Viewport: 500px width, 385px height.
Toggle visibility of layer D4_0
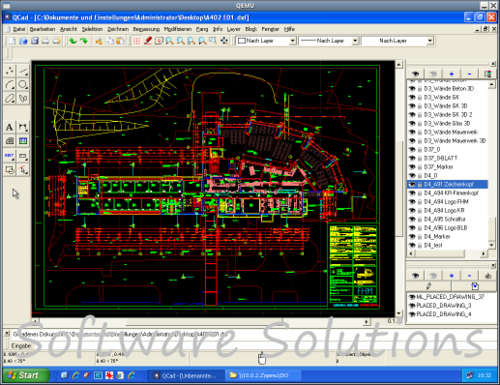point(412,176)
